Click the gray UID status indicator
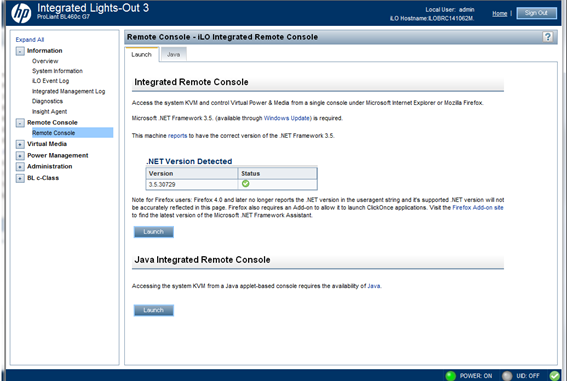 click(507, 376)
